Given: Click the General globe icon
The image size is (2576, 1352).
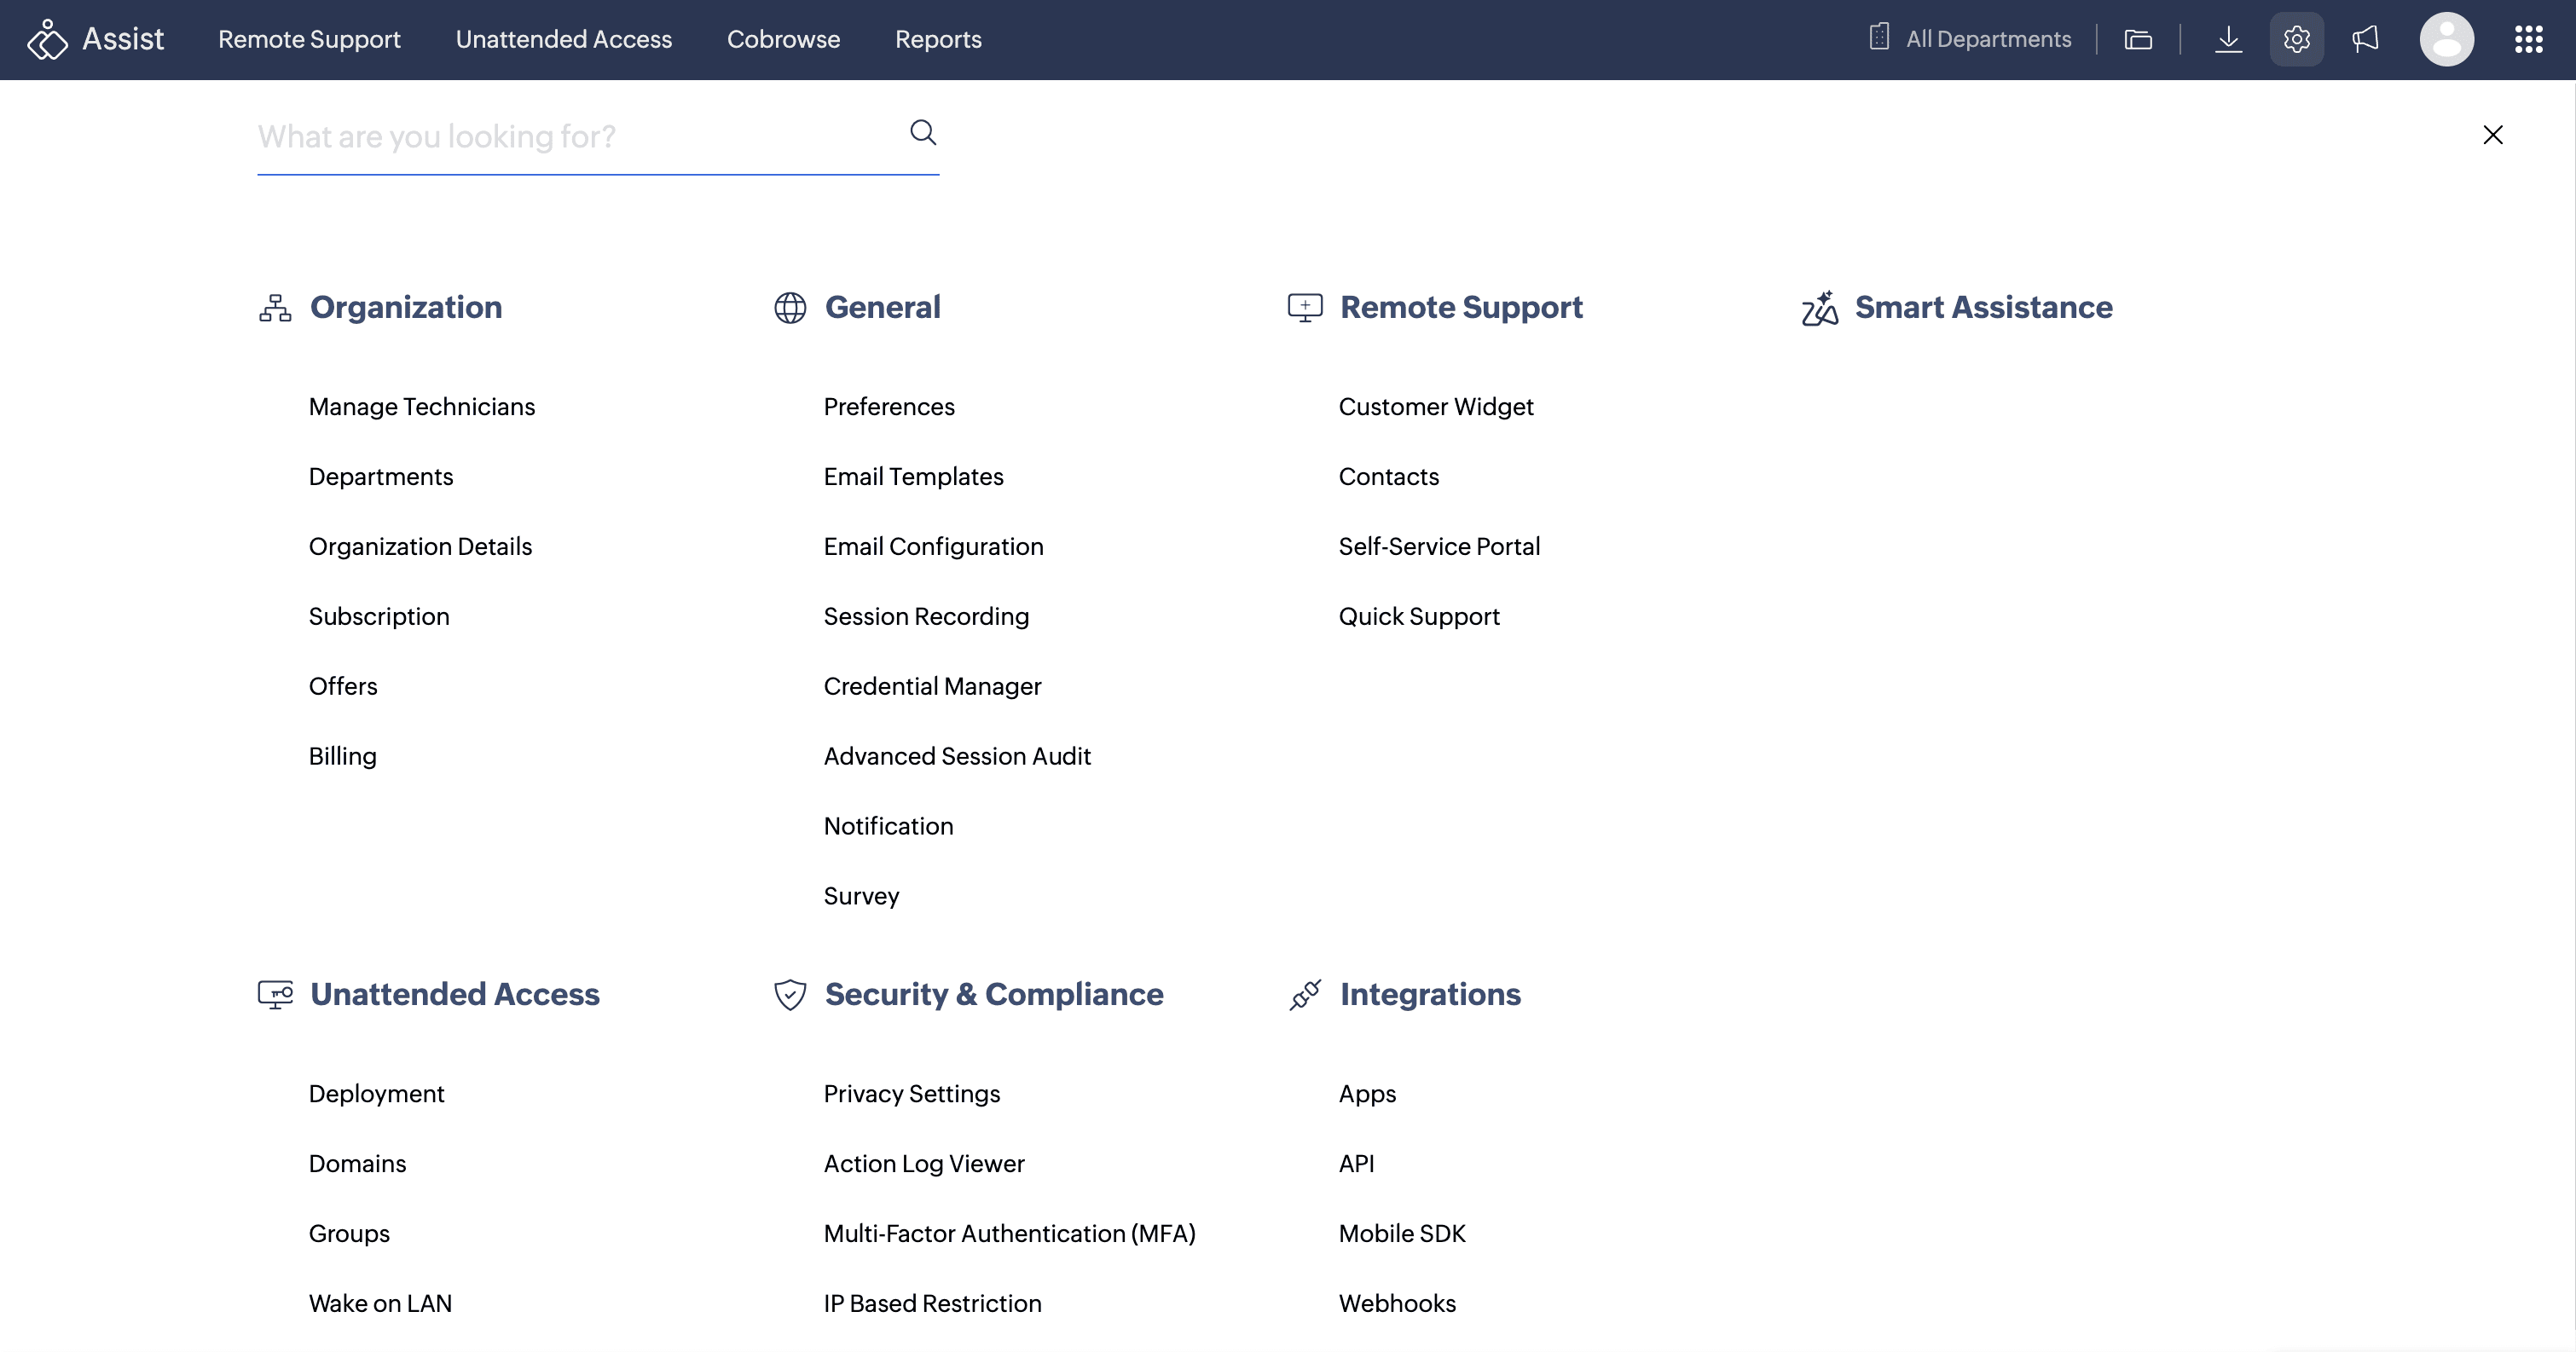Looking at the screenshot, I should (790, 308).
